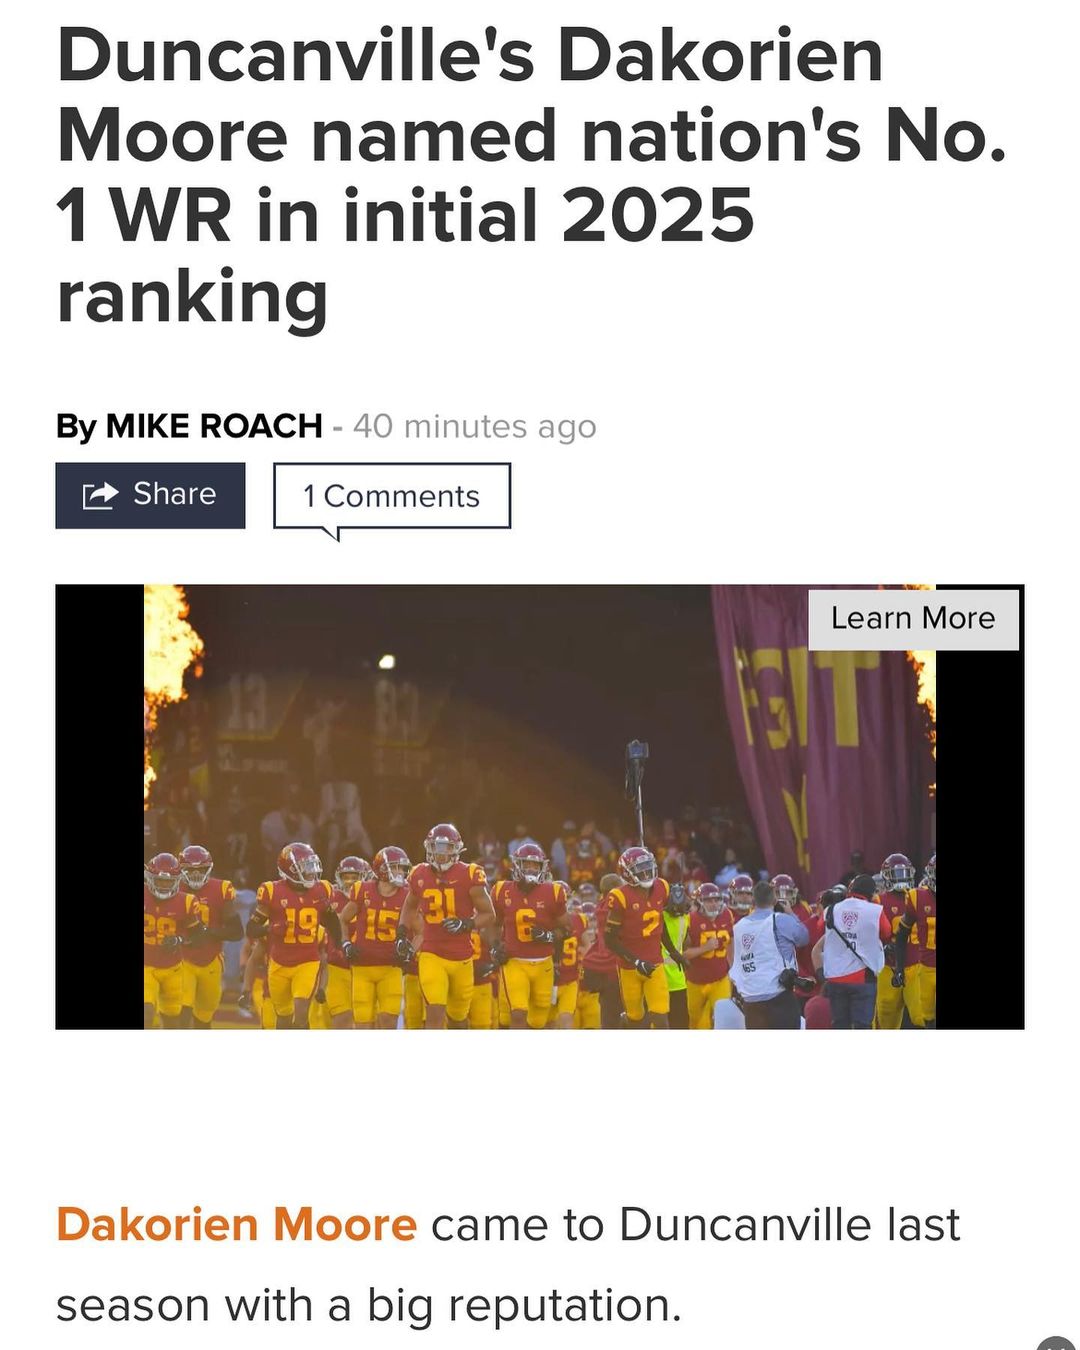Click Learn More on the video ad
The width and height of the screenshot is (1080, 1350).
coord(913,619)
